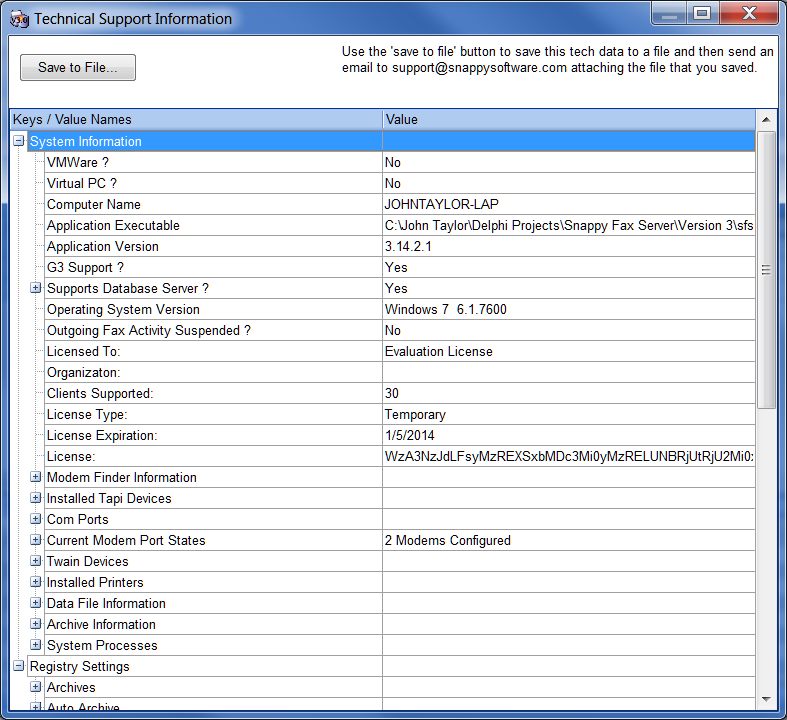This screenshot has height=720, width=787.
Task: Expand the Com Ports node
Action: [x=36, y=519]
